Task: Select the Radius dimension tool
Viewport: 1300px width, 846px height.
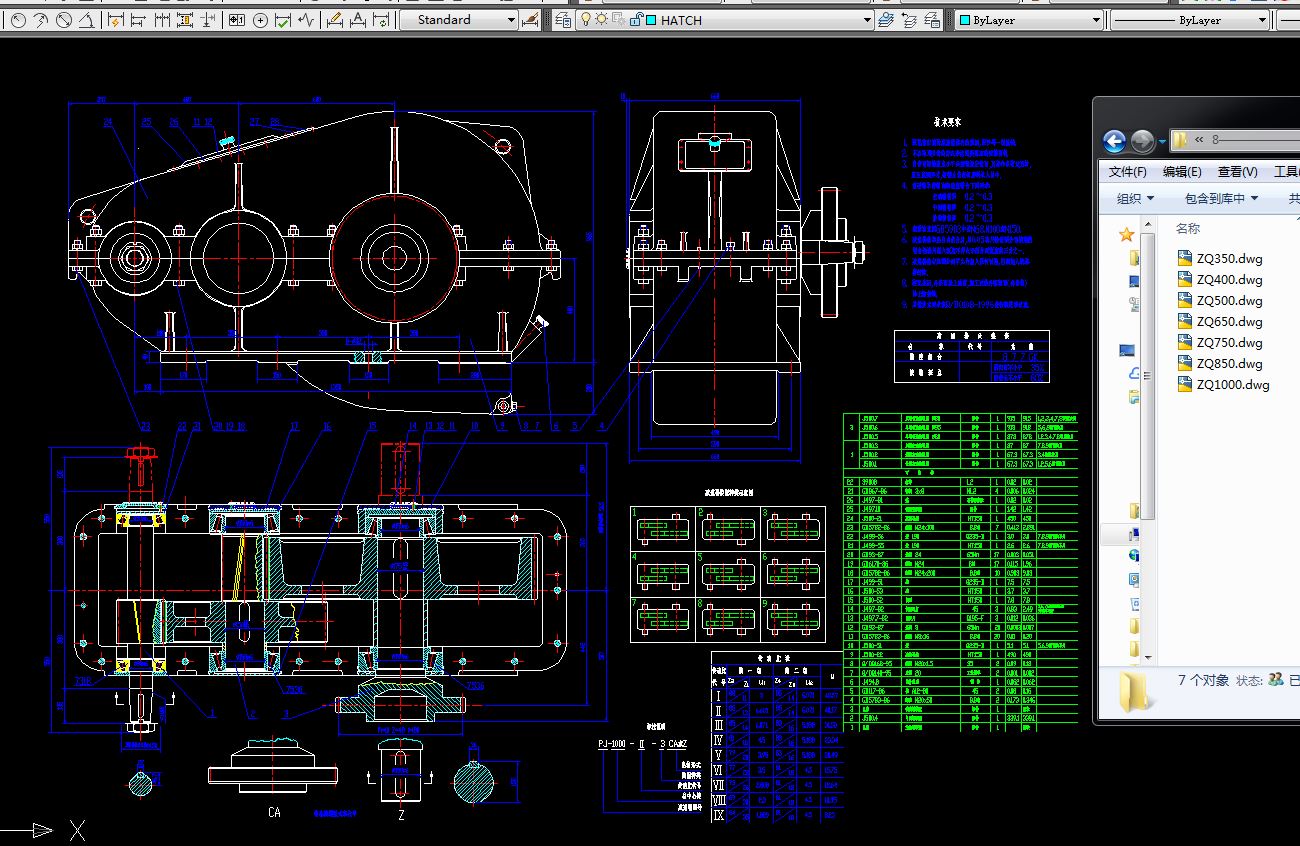Action: pos(19,20)
